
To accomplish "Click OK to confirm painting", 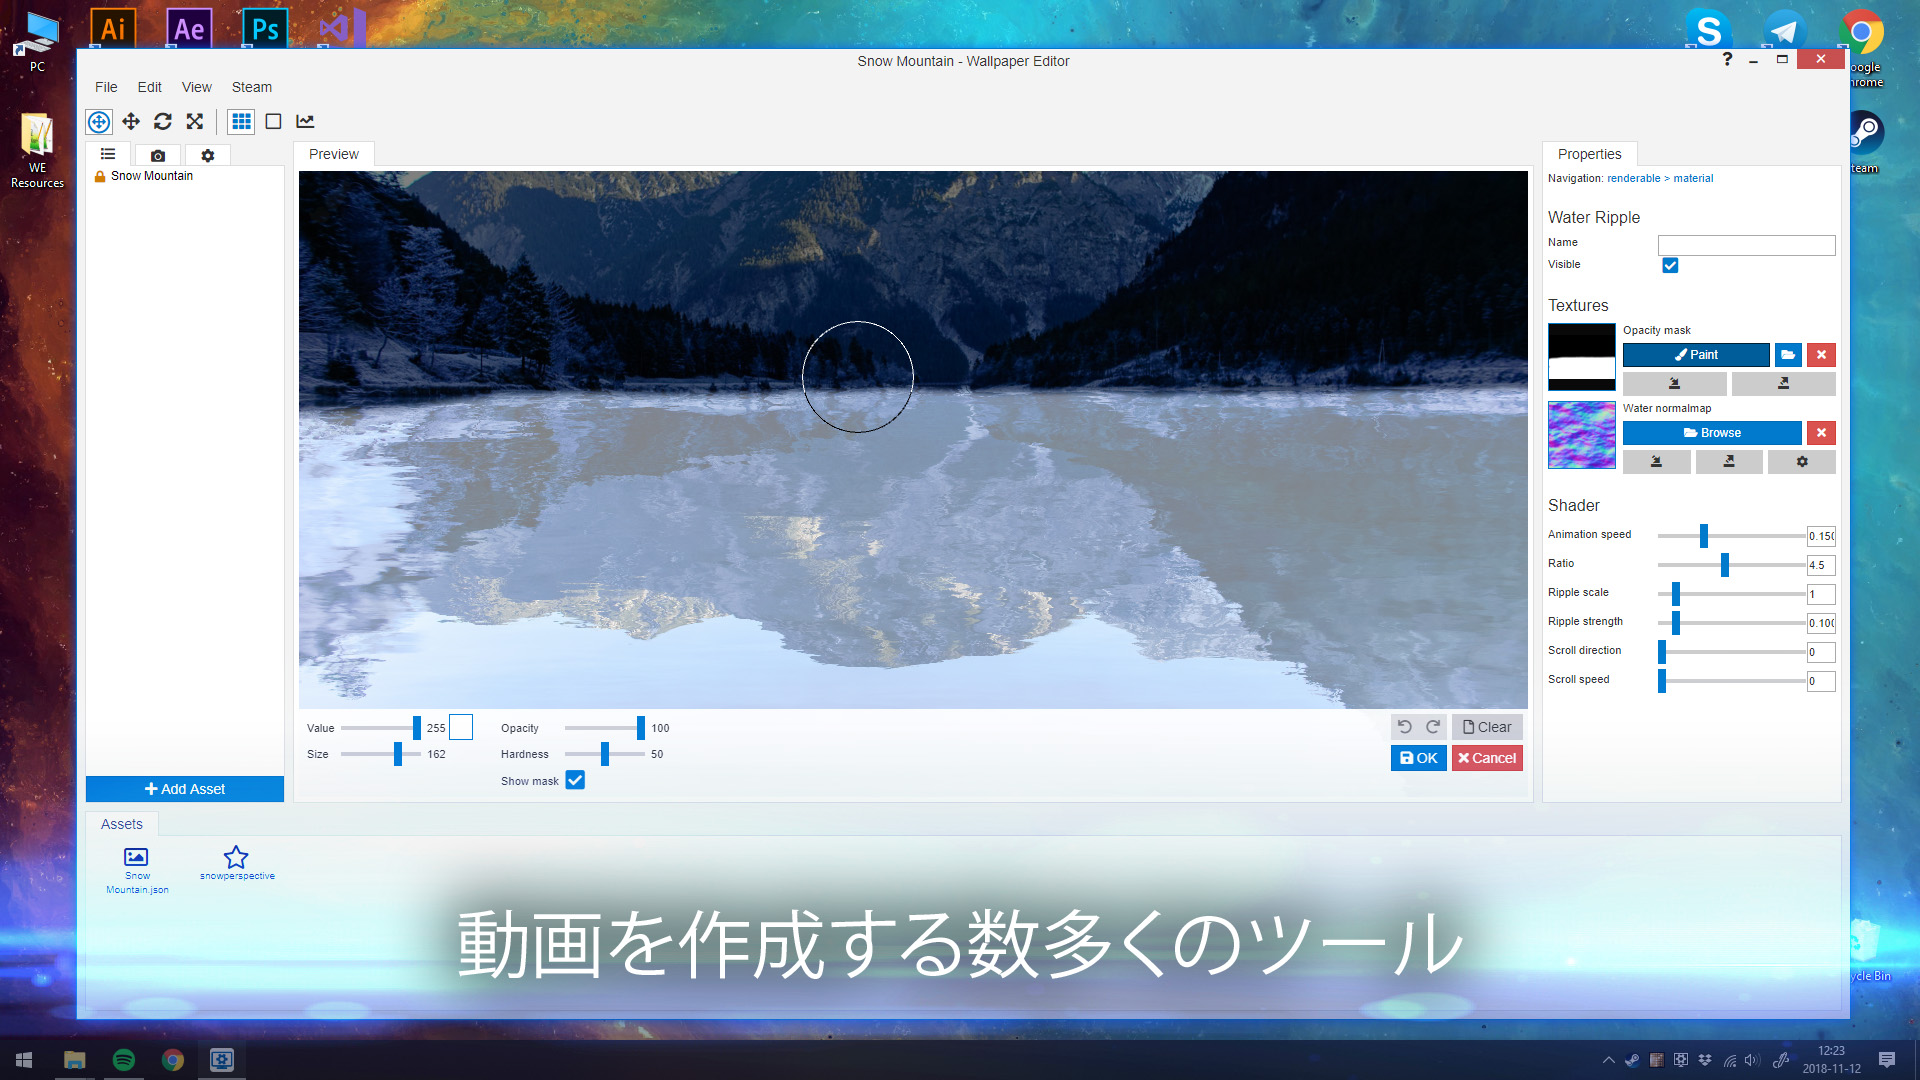I will (1418, 757).
